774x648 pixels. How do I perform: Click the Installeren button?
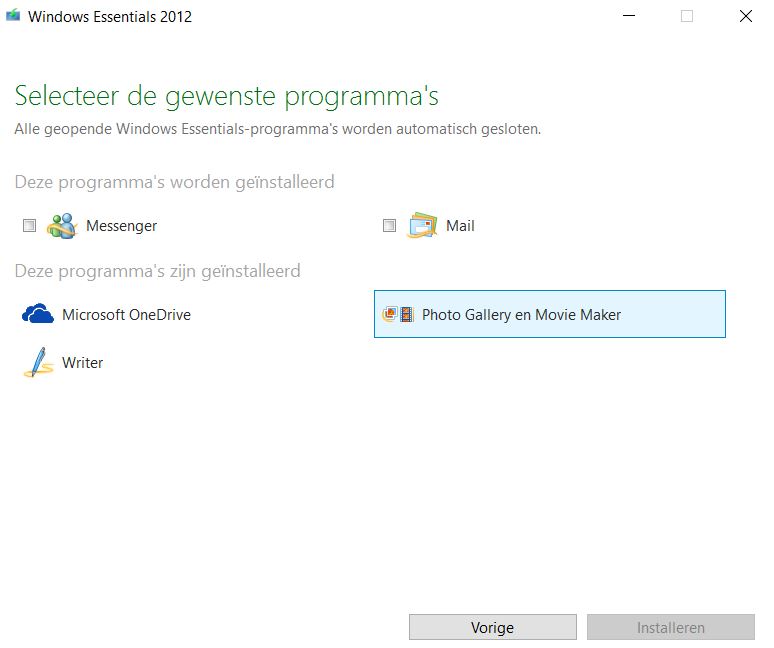[x=671, y=627]
